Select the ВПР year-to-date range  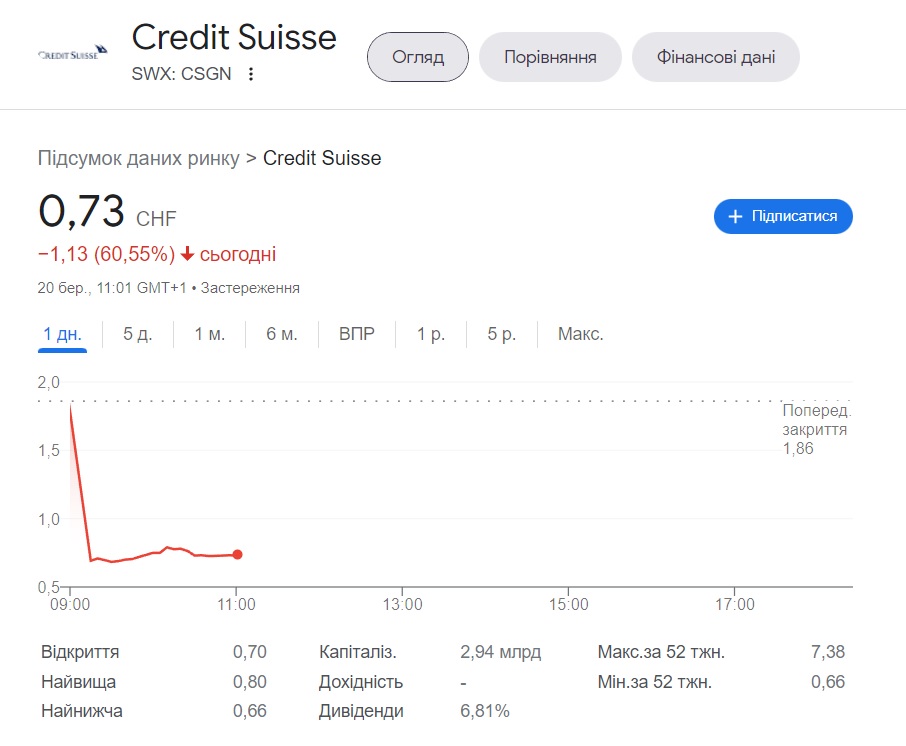click(x=357, y=334)
